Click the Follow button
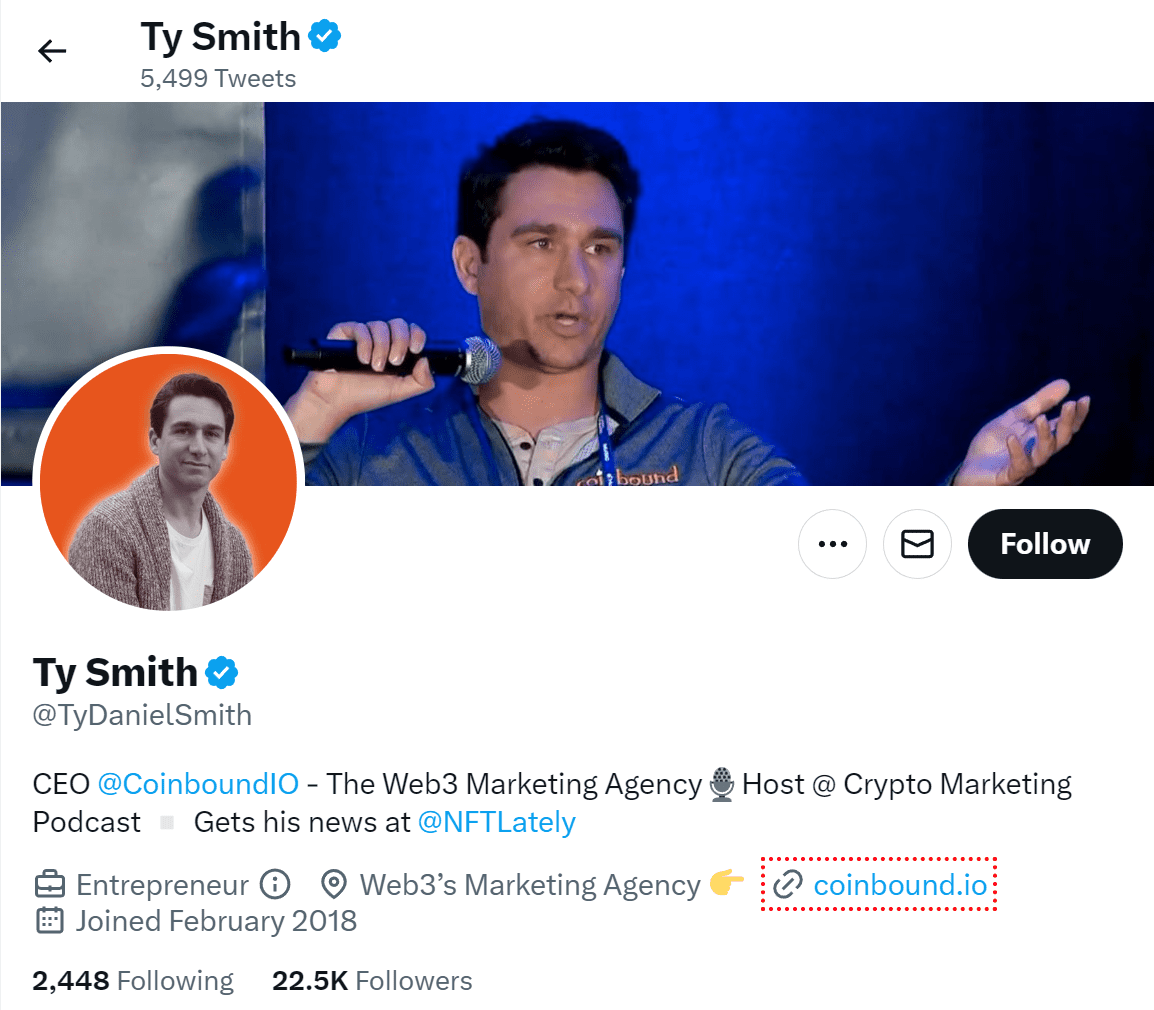This screenshot has height=1010, width=1154. point(1044,544)
